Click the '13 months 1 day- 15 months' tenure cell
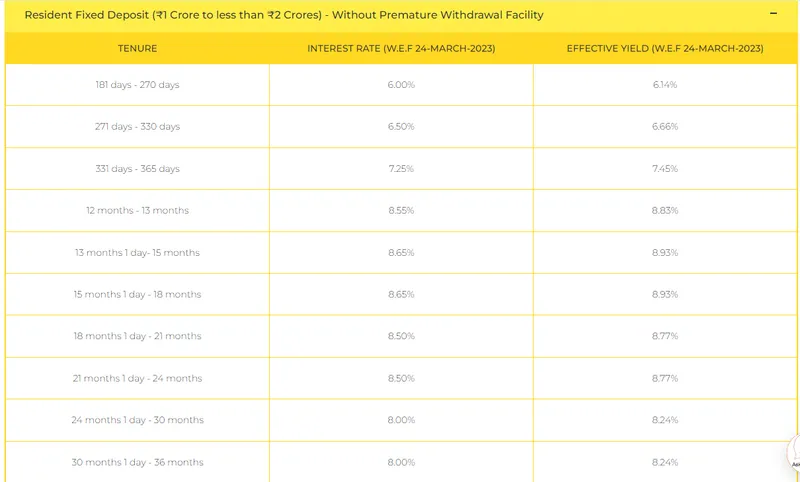 click(137, 252)
